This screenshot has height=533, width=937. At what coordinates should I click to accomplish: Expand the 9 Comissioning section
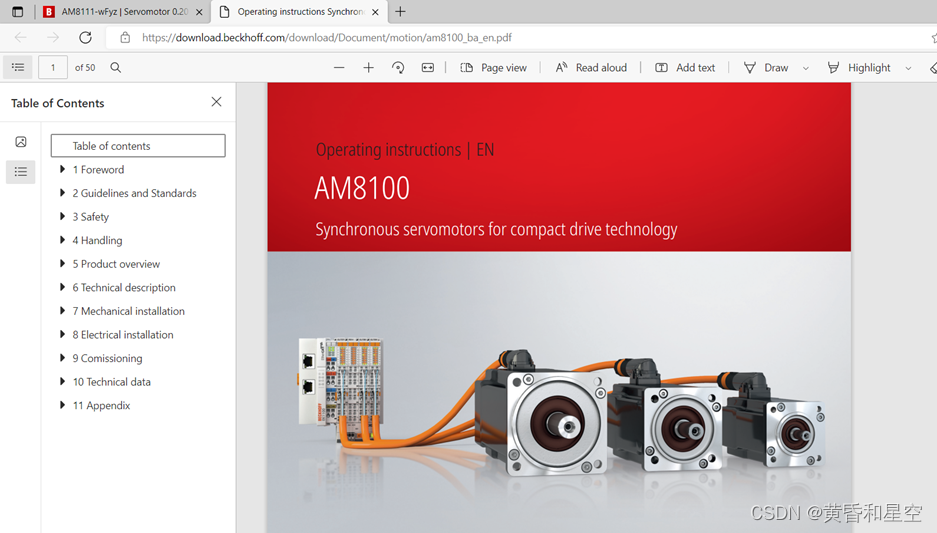[x=62, y=358]
